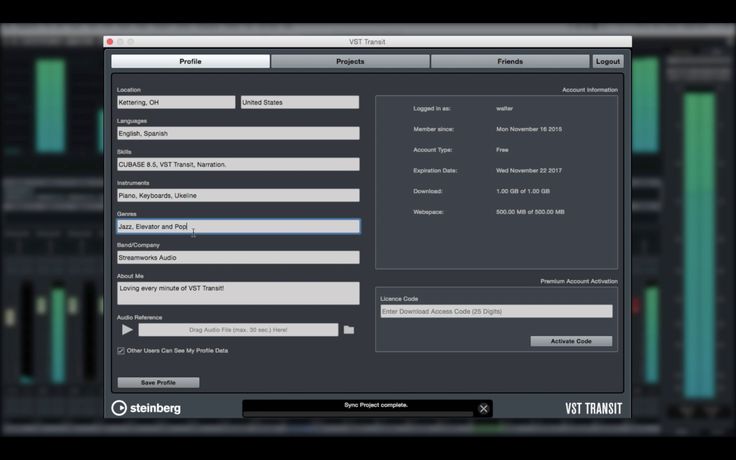This screenshot has width=736, height=460.
Task: Open the folder browse icon for audio reference
Action: pos(349,330)
